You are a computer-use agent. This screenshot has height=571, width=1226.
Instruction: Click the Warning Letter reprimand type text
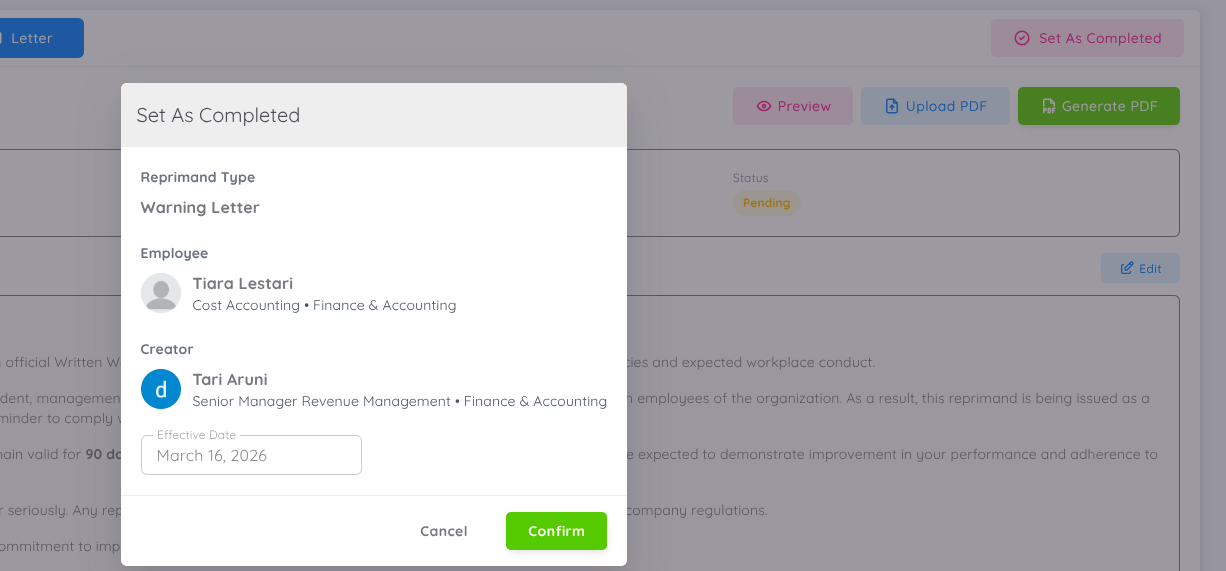click(x=200, y=208)
